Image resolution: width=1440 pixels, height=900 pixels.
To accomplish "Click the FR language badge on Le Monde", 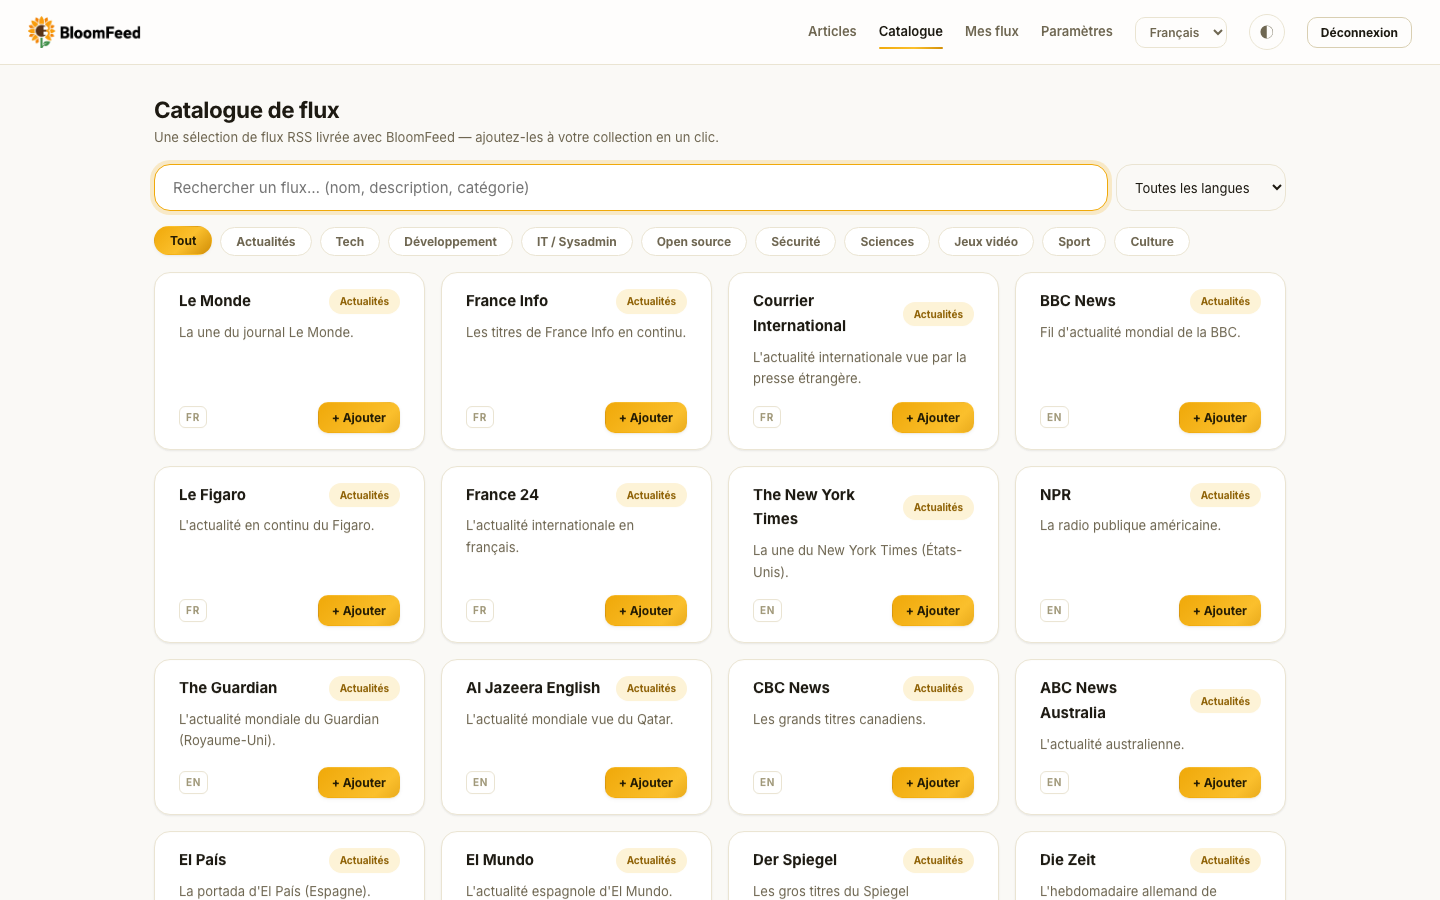I will [x=193, y=417].
